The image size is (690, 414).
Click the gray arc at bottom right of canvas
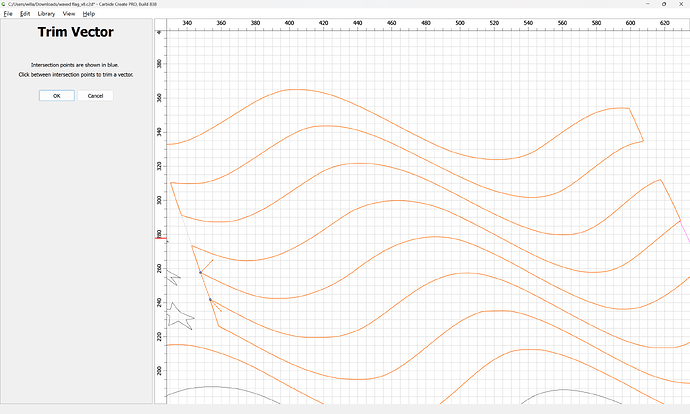(x=560, y=391)
